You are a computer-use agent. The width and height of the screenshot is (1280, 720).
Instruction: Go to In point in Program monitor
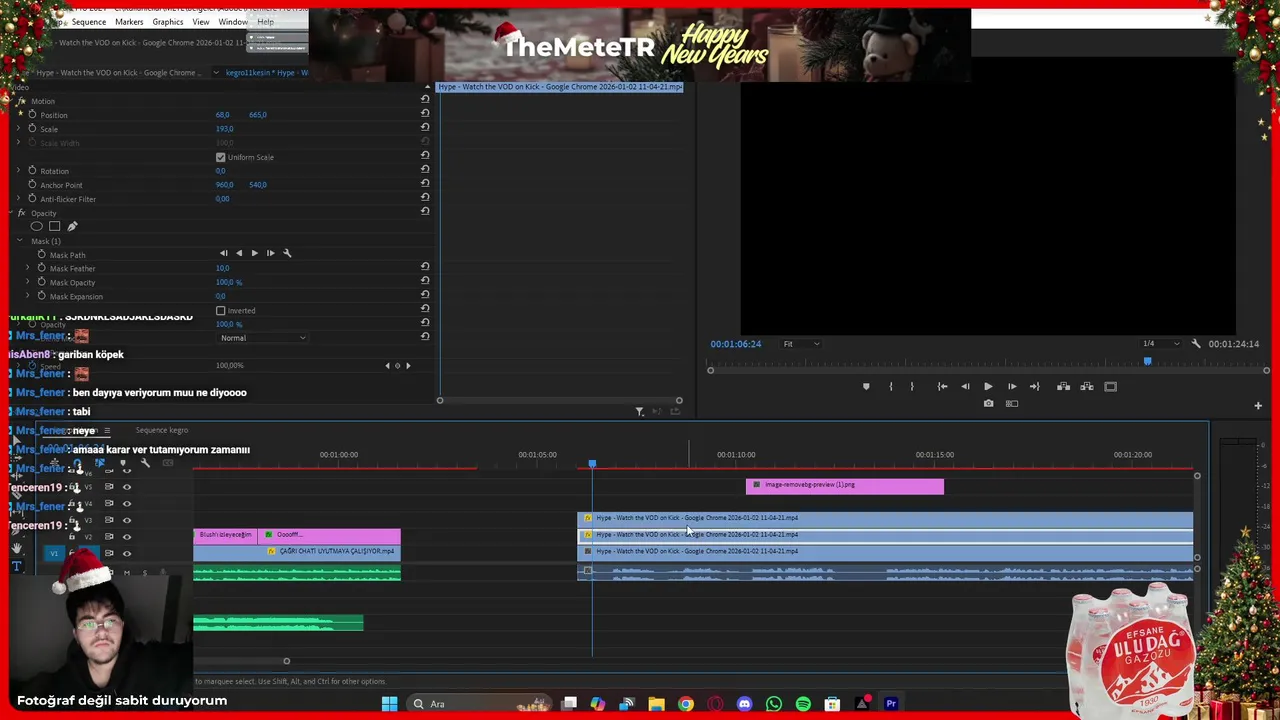pyautogui.click(x=942, y=386)
